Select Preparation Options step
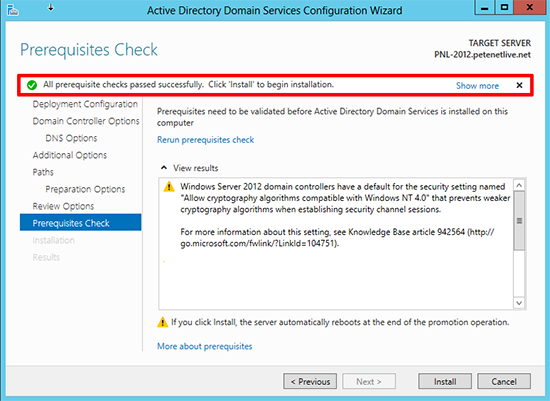Screen dimensions: 550x401 click(85, 189)
